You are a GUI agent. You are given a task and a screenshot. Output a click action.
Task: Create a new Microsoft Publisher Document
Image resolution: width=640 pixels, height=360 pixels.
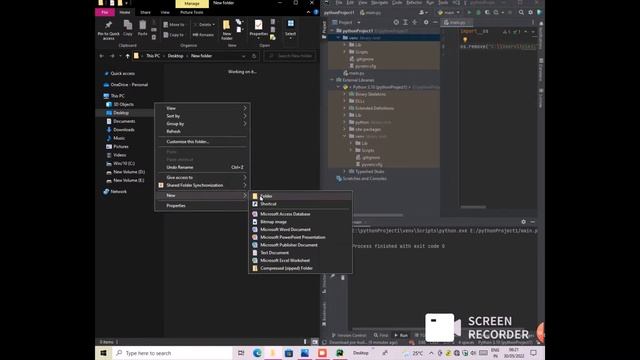(300, 245)
